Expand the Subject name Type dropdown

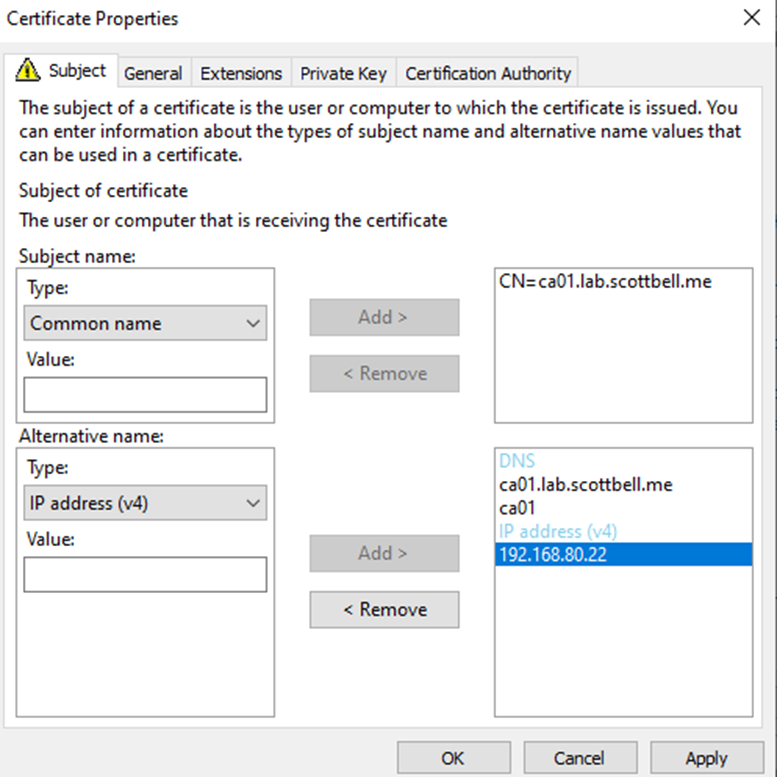click(x=145, y=323)
